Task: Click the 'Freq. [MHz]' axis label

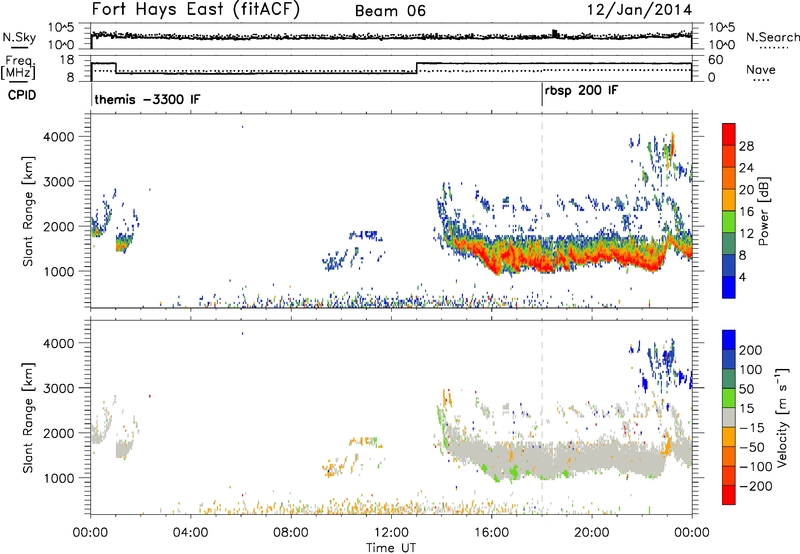Action: tap(18, 67)
